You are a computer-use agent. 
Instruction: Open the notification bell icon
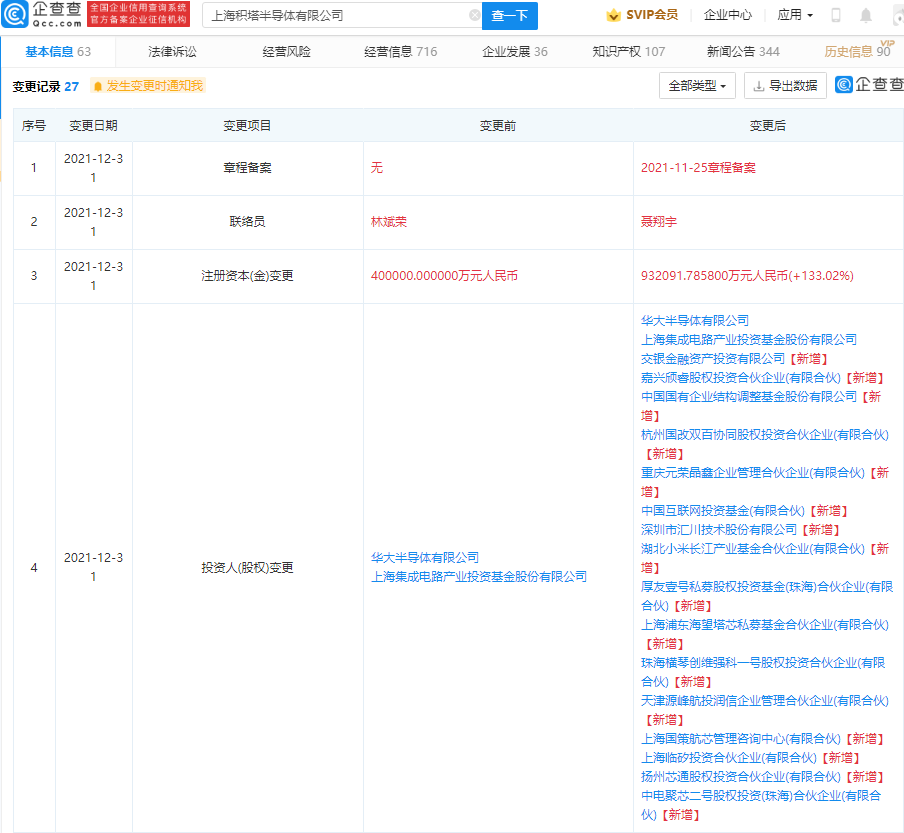click(866, 14)
